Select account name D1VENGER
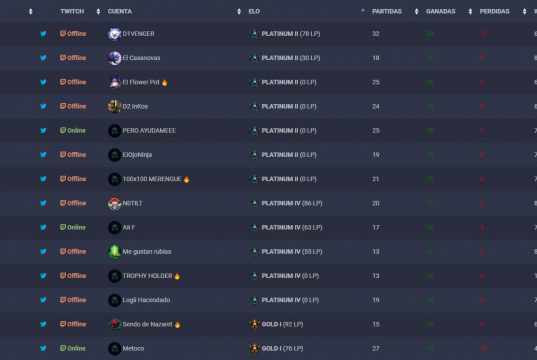 pyautogui.click(x=138, y=34)
